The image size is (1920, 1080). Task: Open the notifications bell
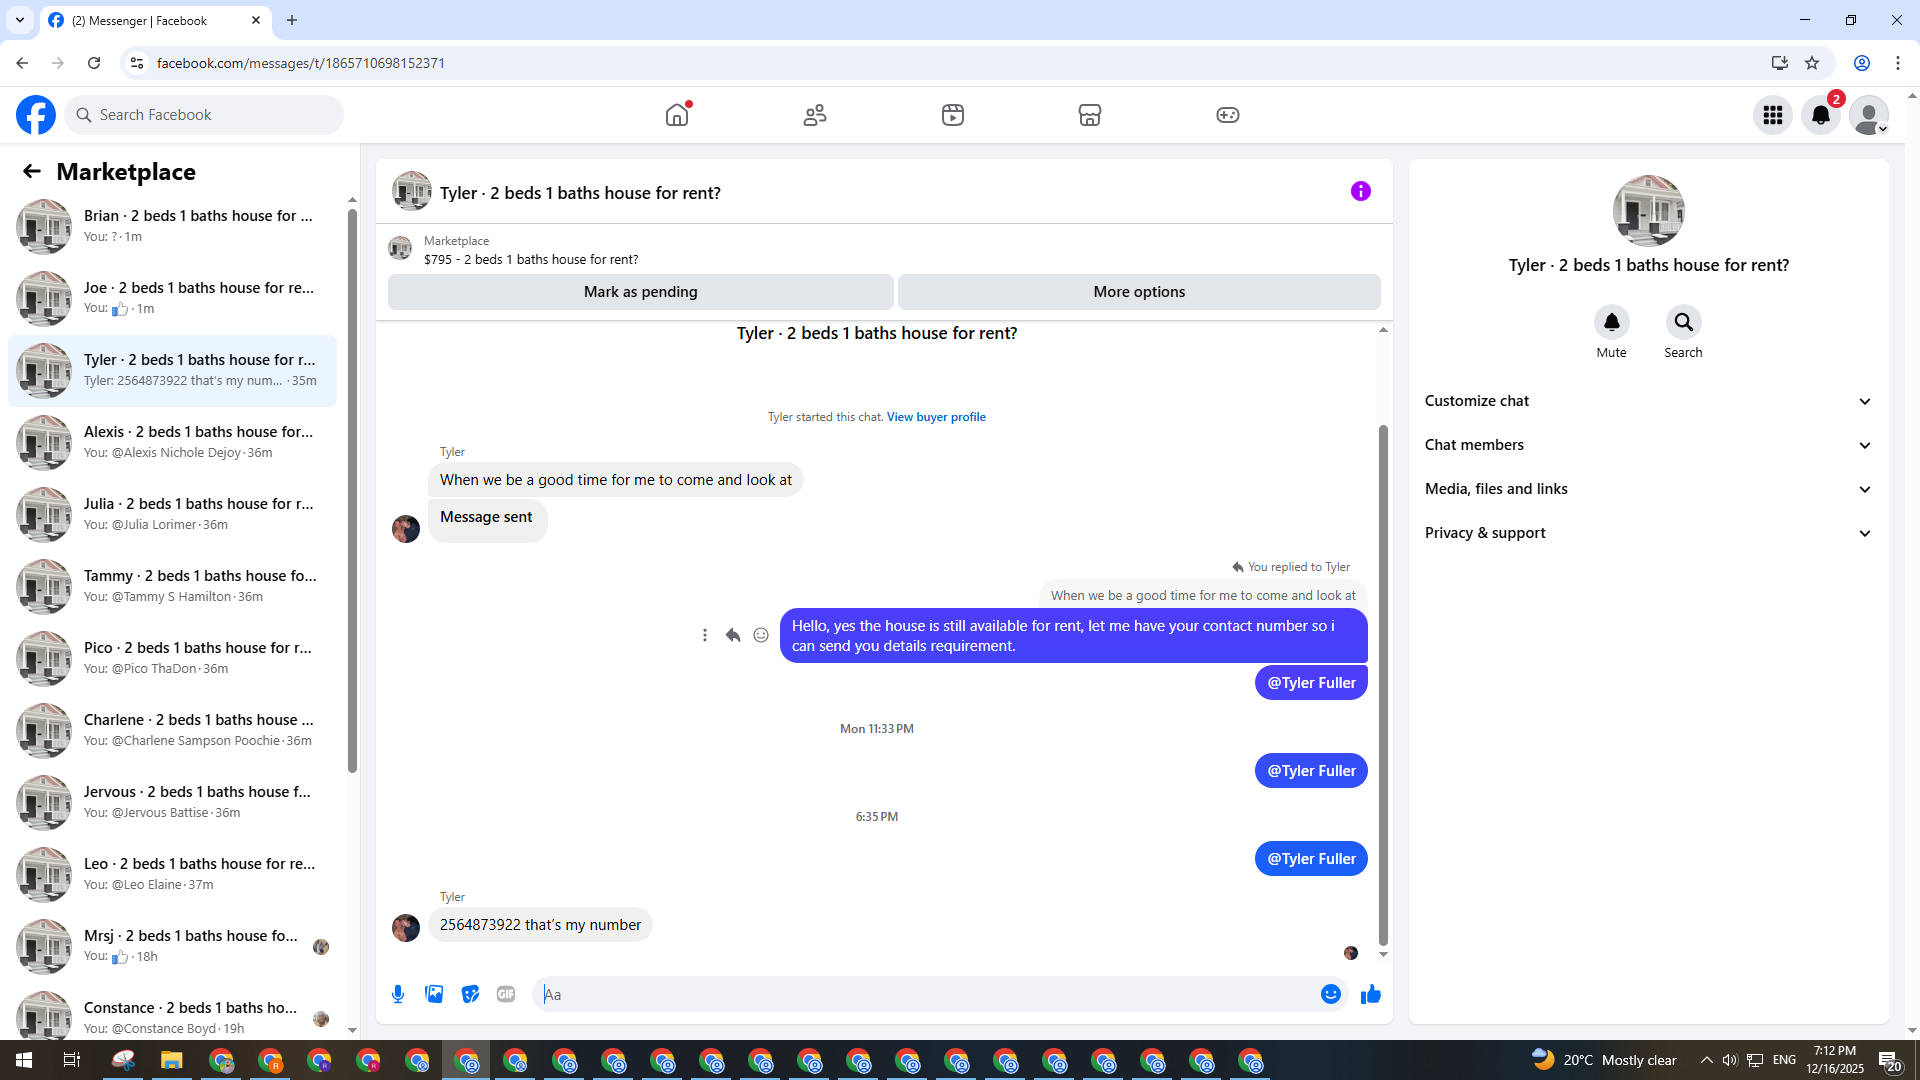tap(1821, 115)
